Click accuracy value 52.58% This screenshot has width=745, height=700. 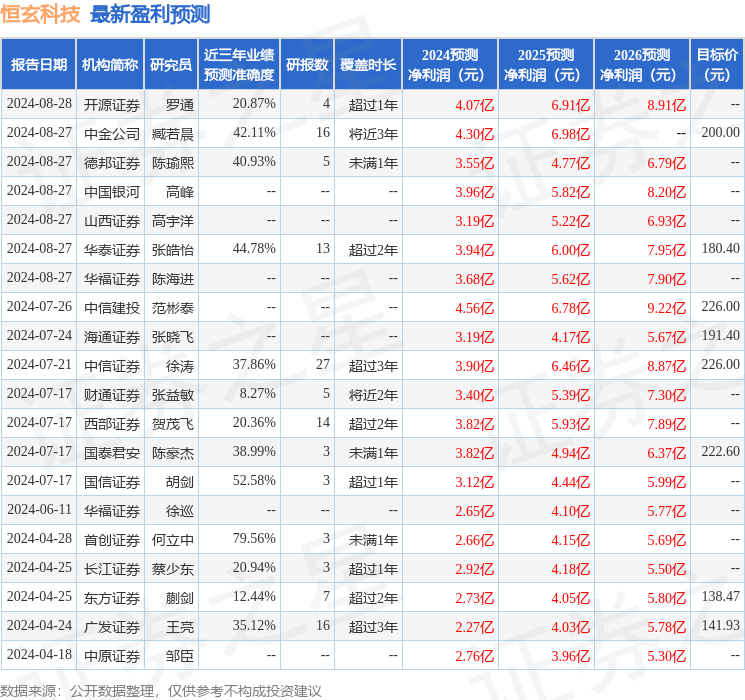point(254,480)
